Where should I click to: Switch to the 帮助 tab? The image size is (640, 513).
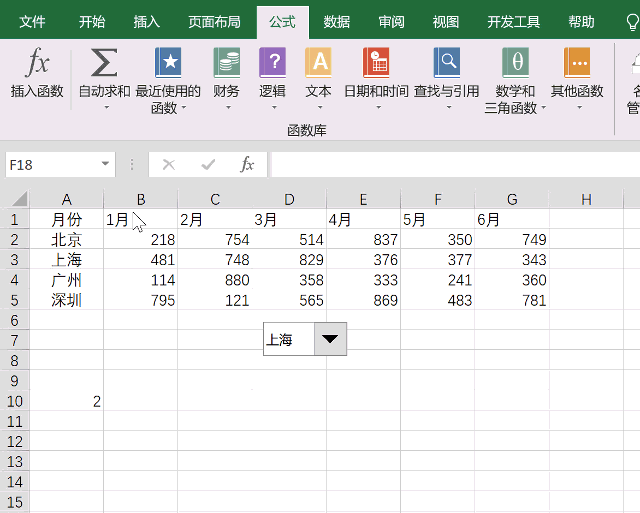[582, 22]
